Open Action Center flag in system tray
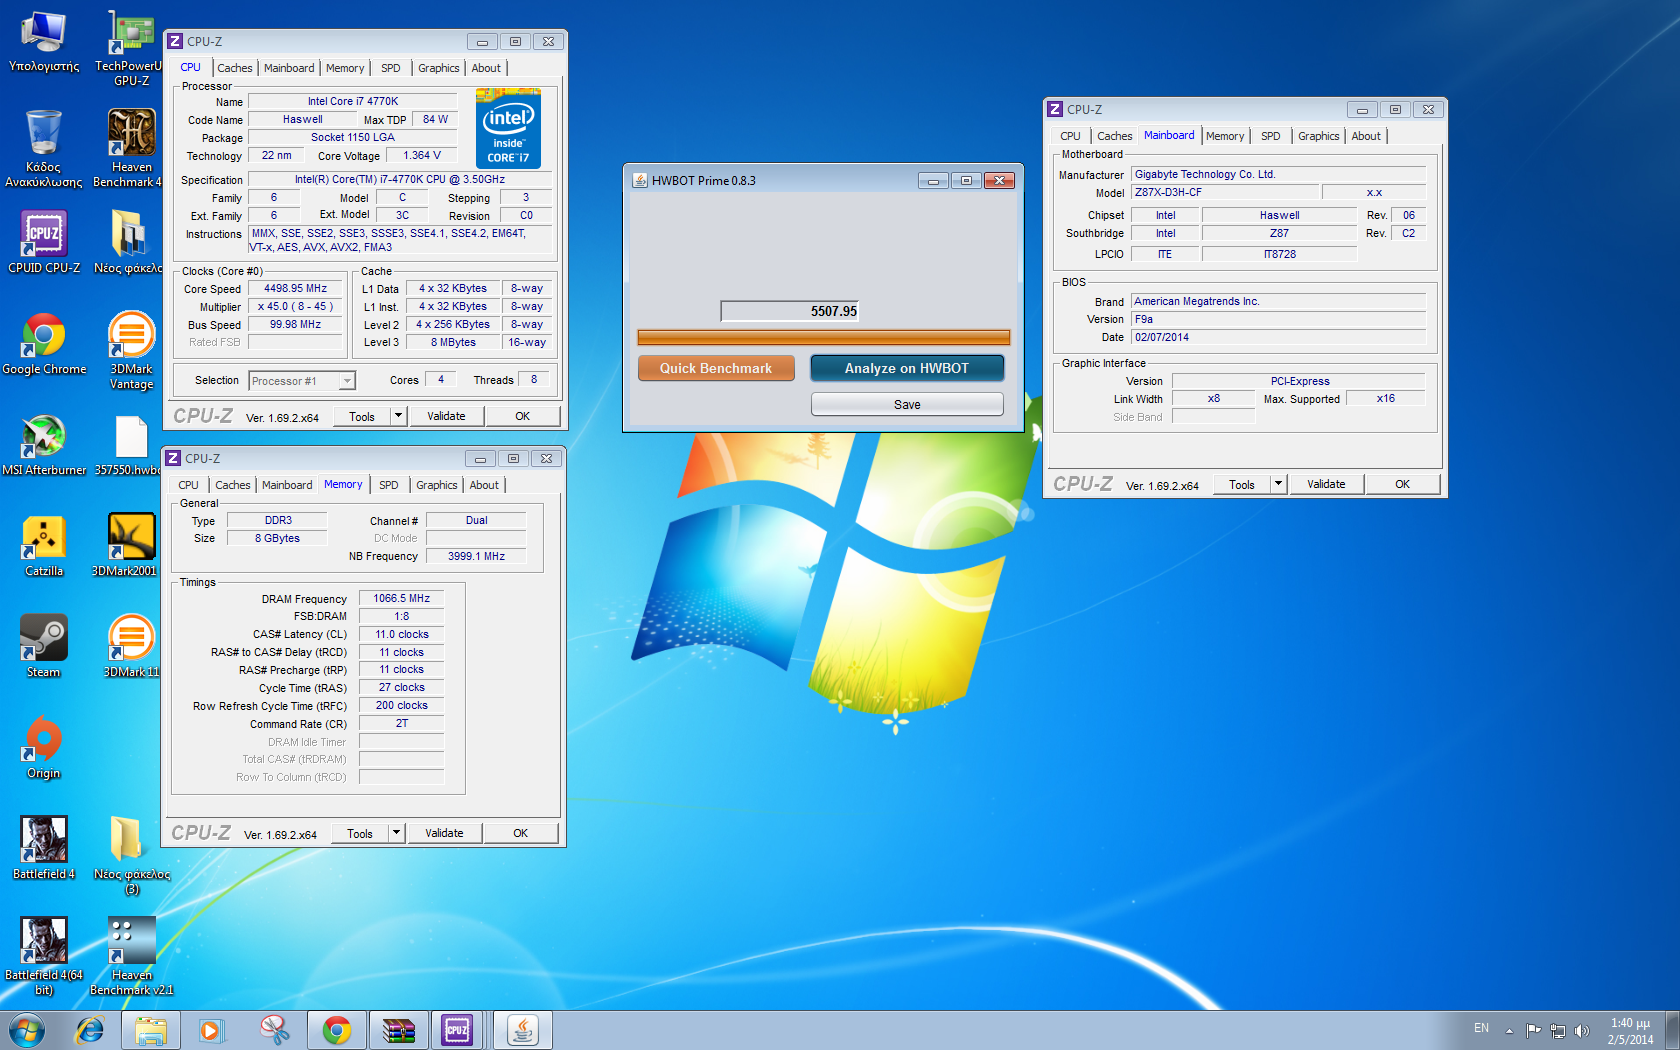The height and width of the screenshot is (1050, 1680). (x=1533, y=1030)
